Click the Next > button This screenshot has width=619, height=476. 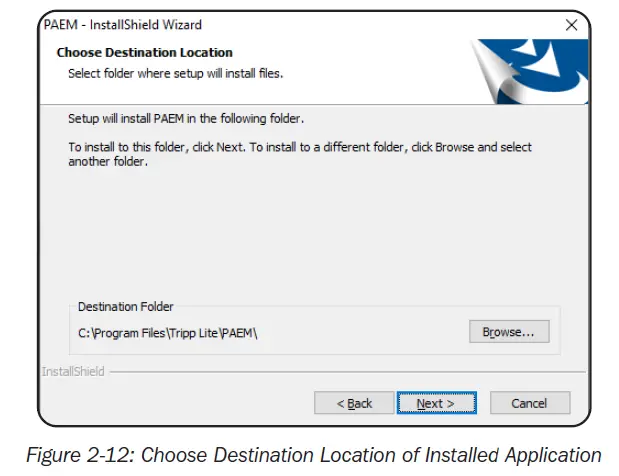[437, 403]
